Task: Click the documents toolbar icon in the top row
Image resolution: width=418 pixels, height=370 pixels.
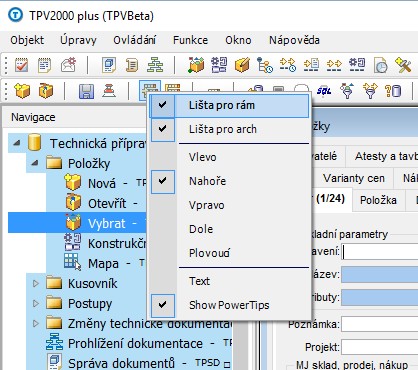Action: point(109,65)
